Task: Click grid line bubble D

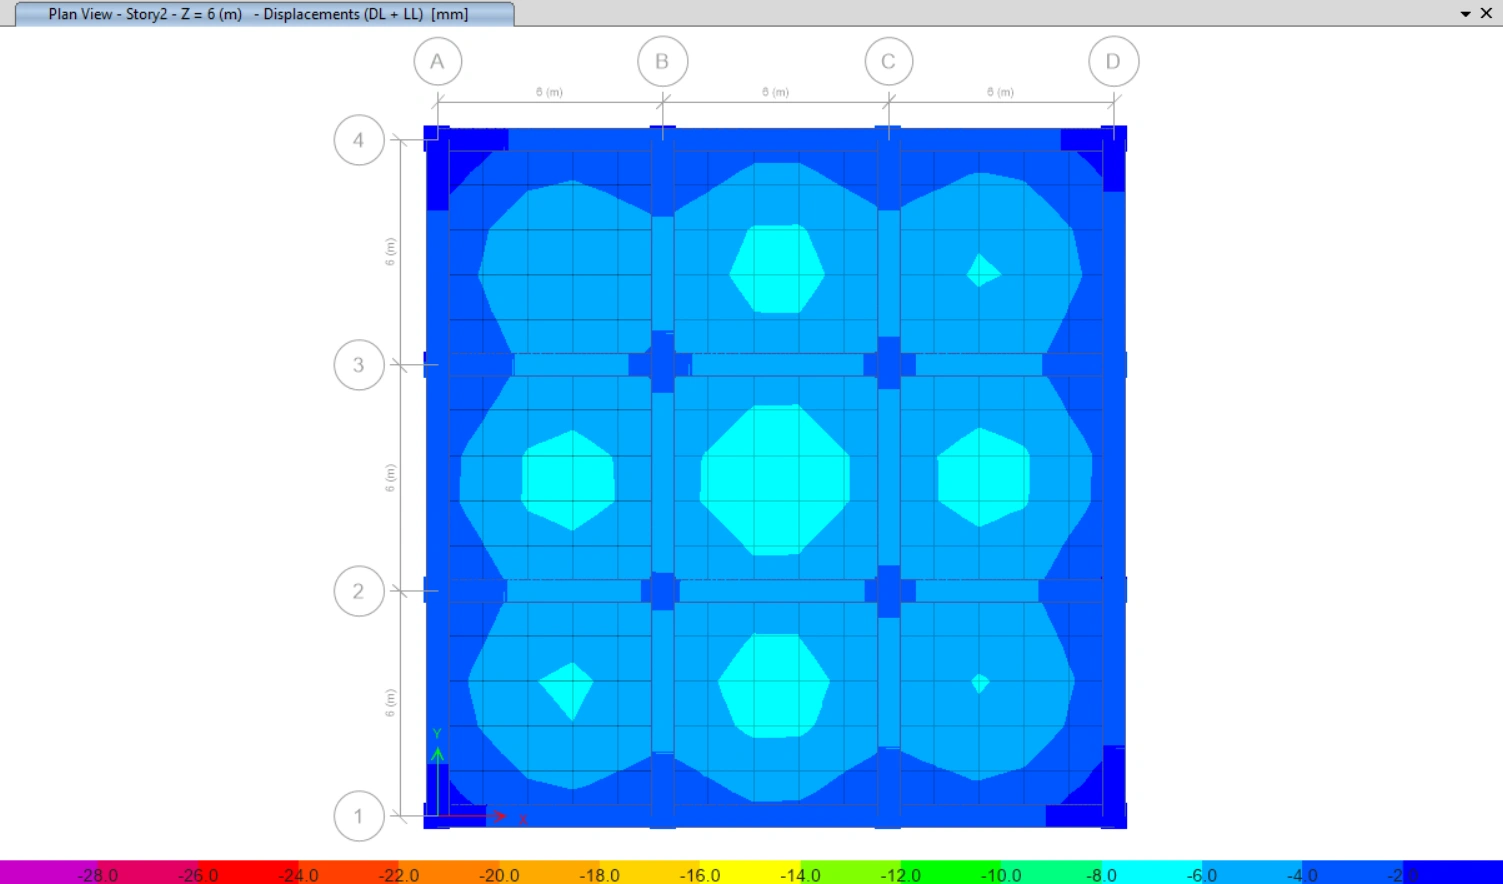Action: [x=1113, y=62]
